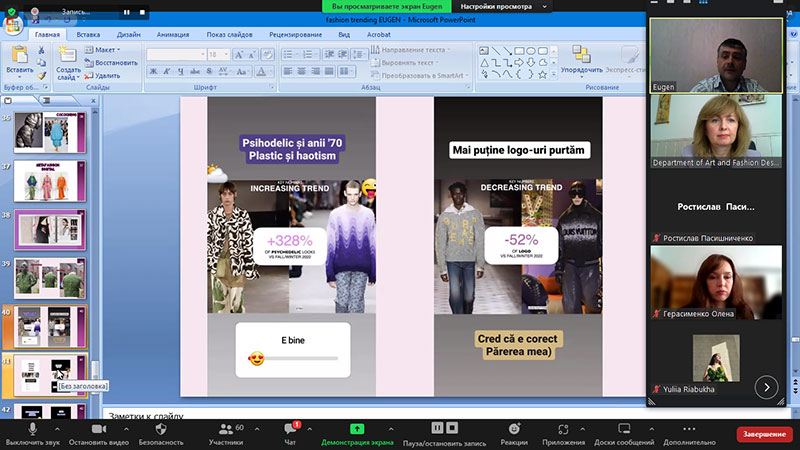The width and height of the screenshot is (800, 450).
Task: Click Демонстрация экрана share screen button
Action: point(357,434)
